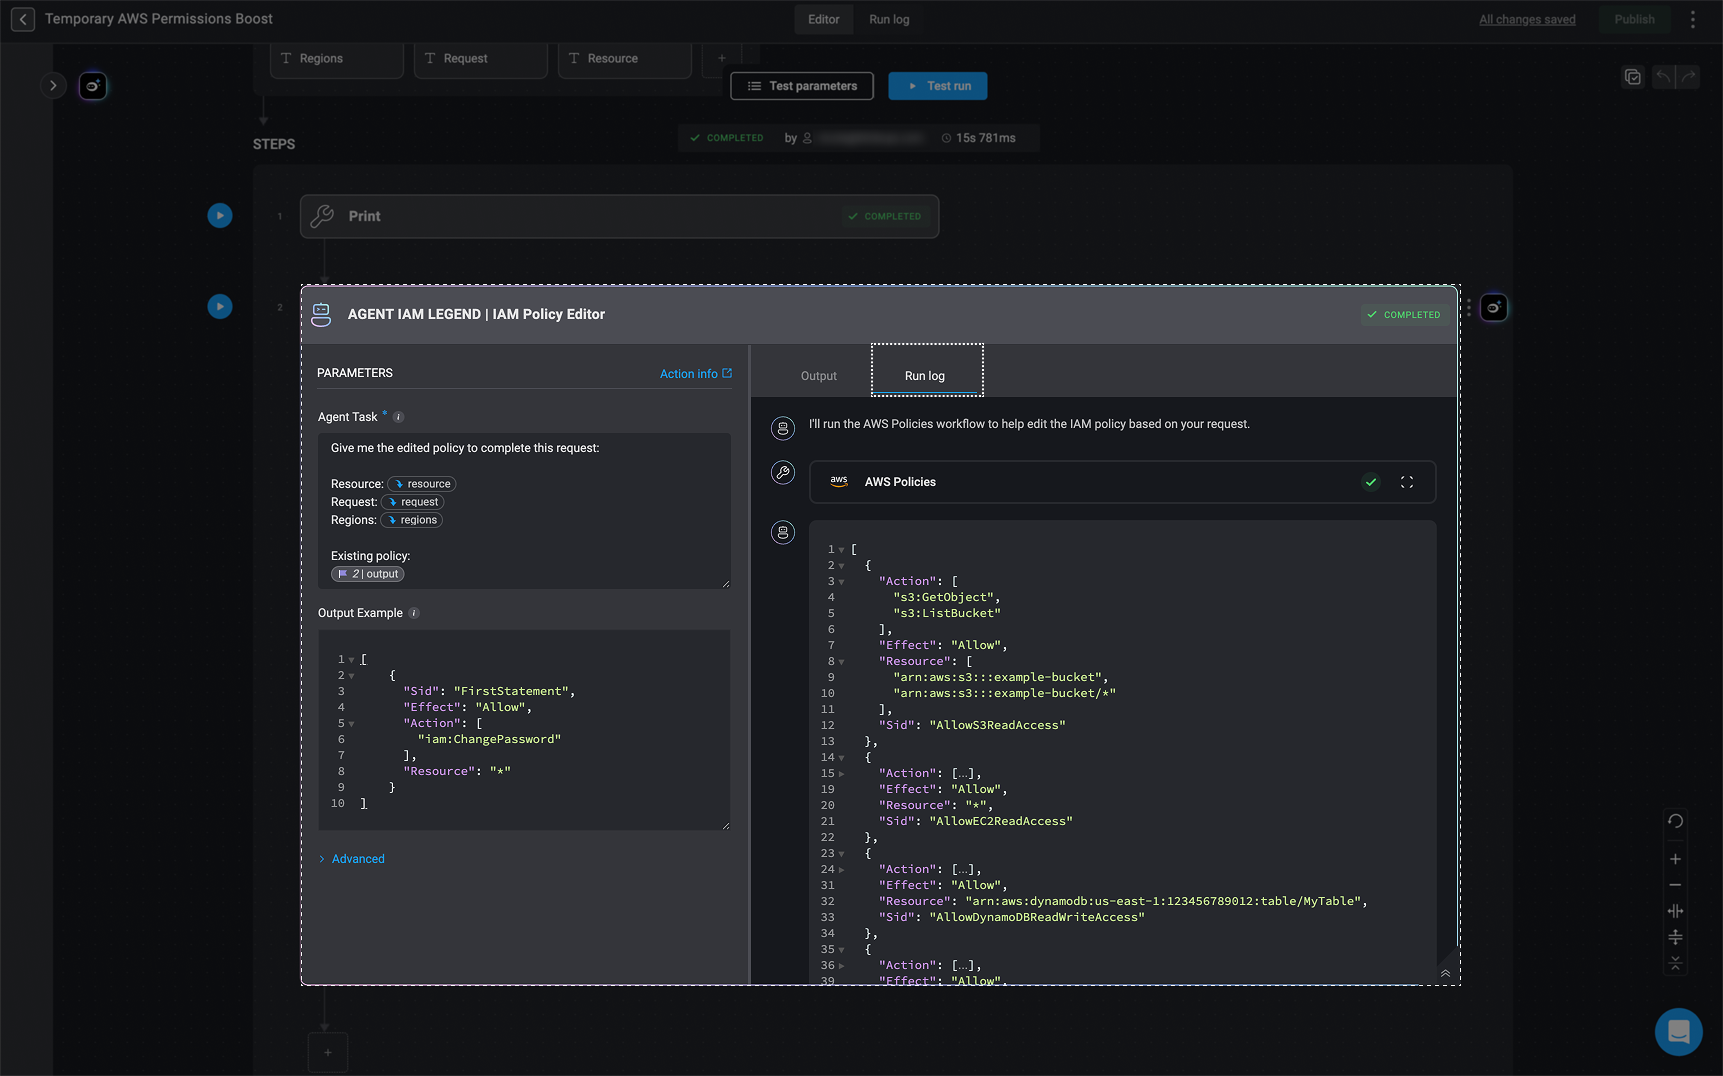The height and width of the screenshot is (1076, 1723).
Task: Open the AI assistant icon beside the agent step
Action: point(1494,308)
